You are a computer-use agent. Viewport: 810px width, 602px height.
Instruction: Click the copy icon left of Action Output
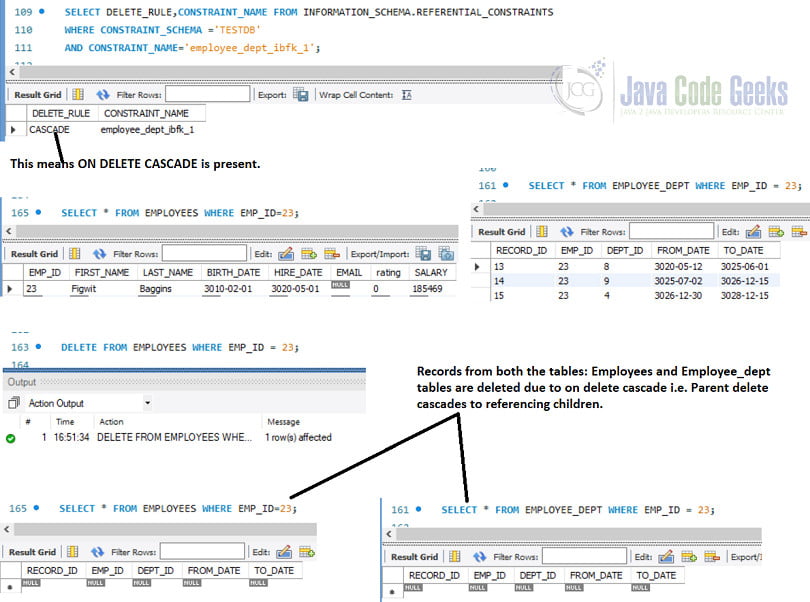coord(14,403)
